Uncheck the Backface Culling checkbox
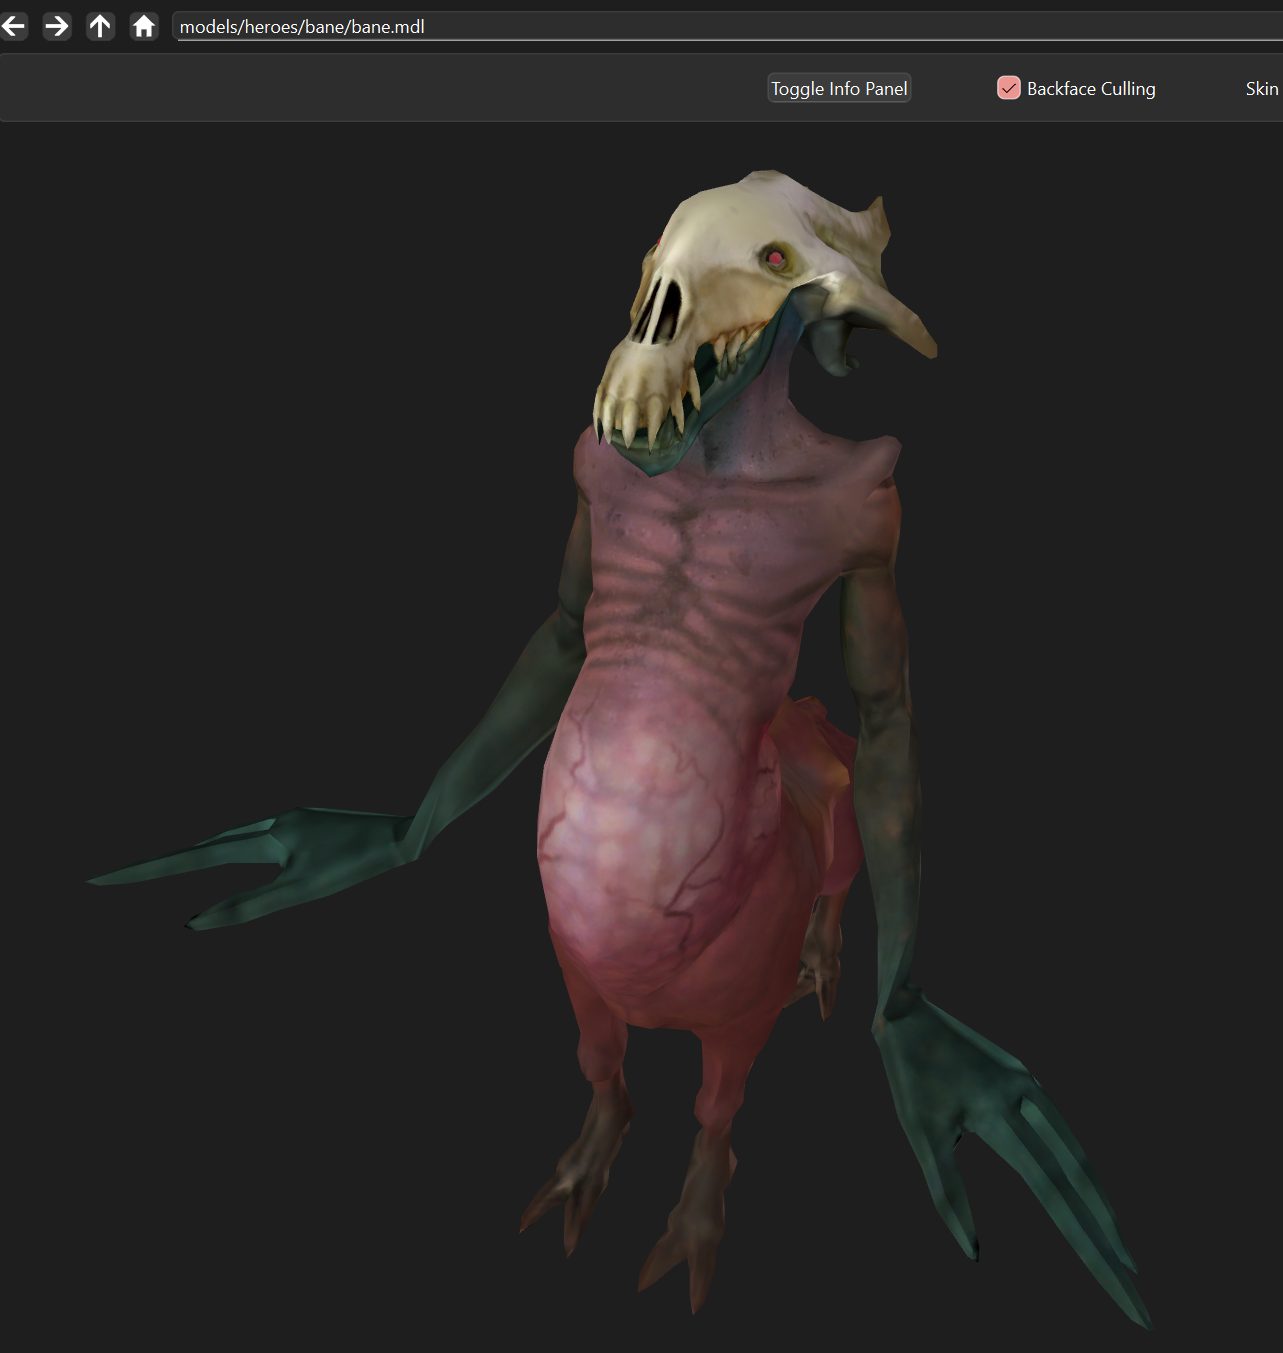This screenshot has height=1353, width=1283. click(1009, 88)
